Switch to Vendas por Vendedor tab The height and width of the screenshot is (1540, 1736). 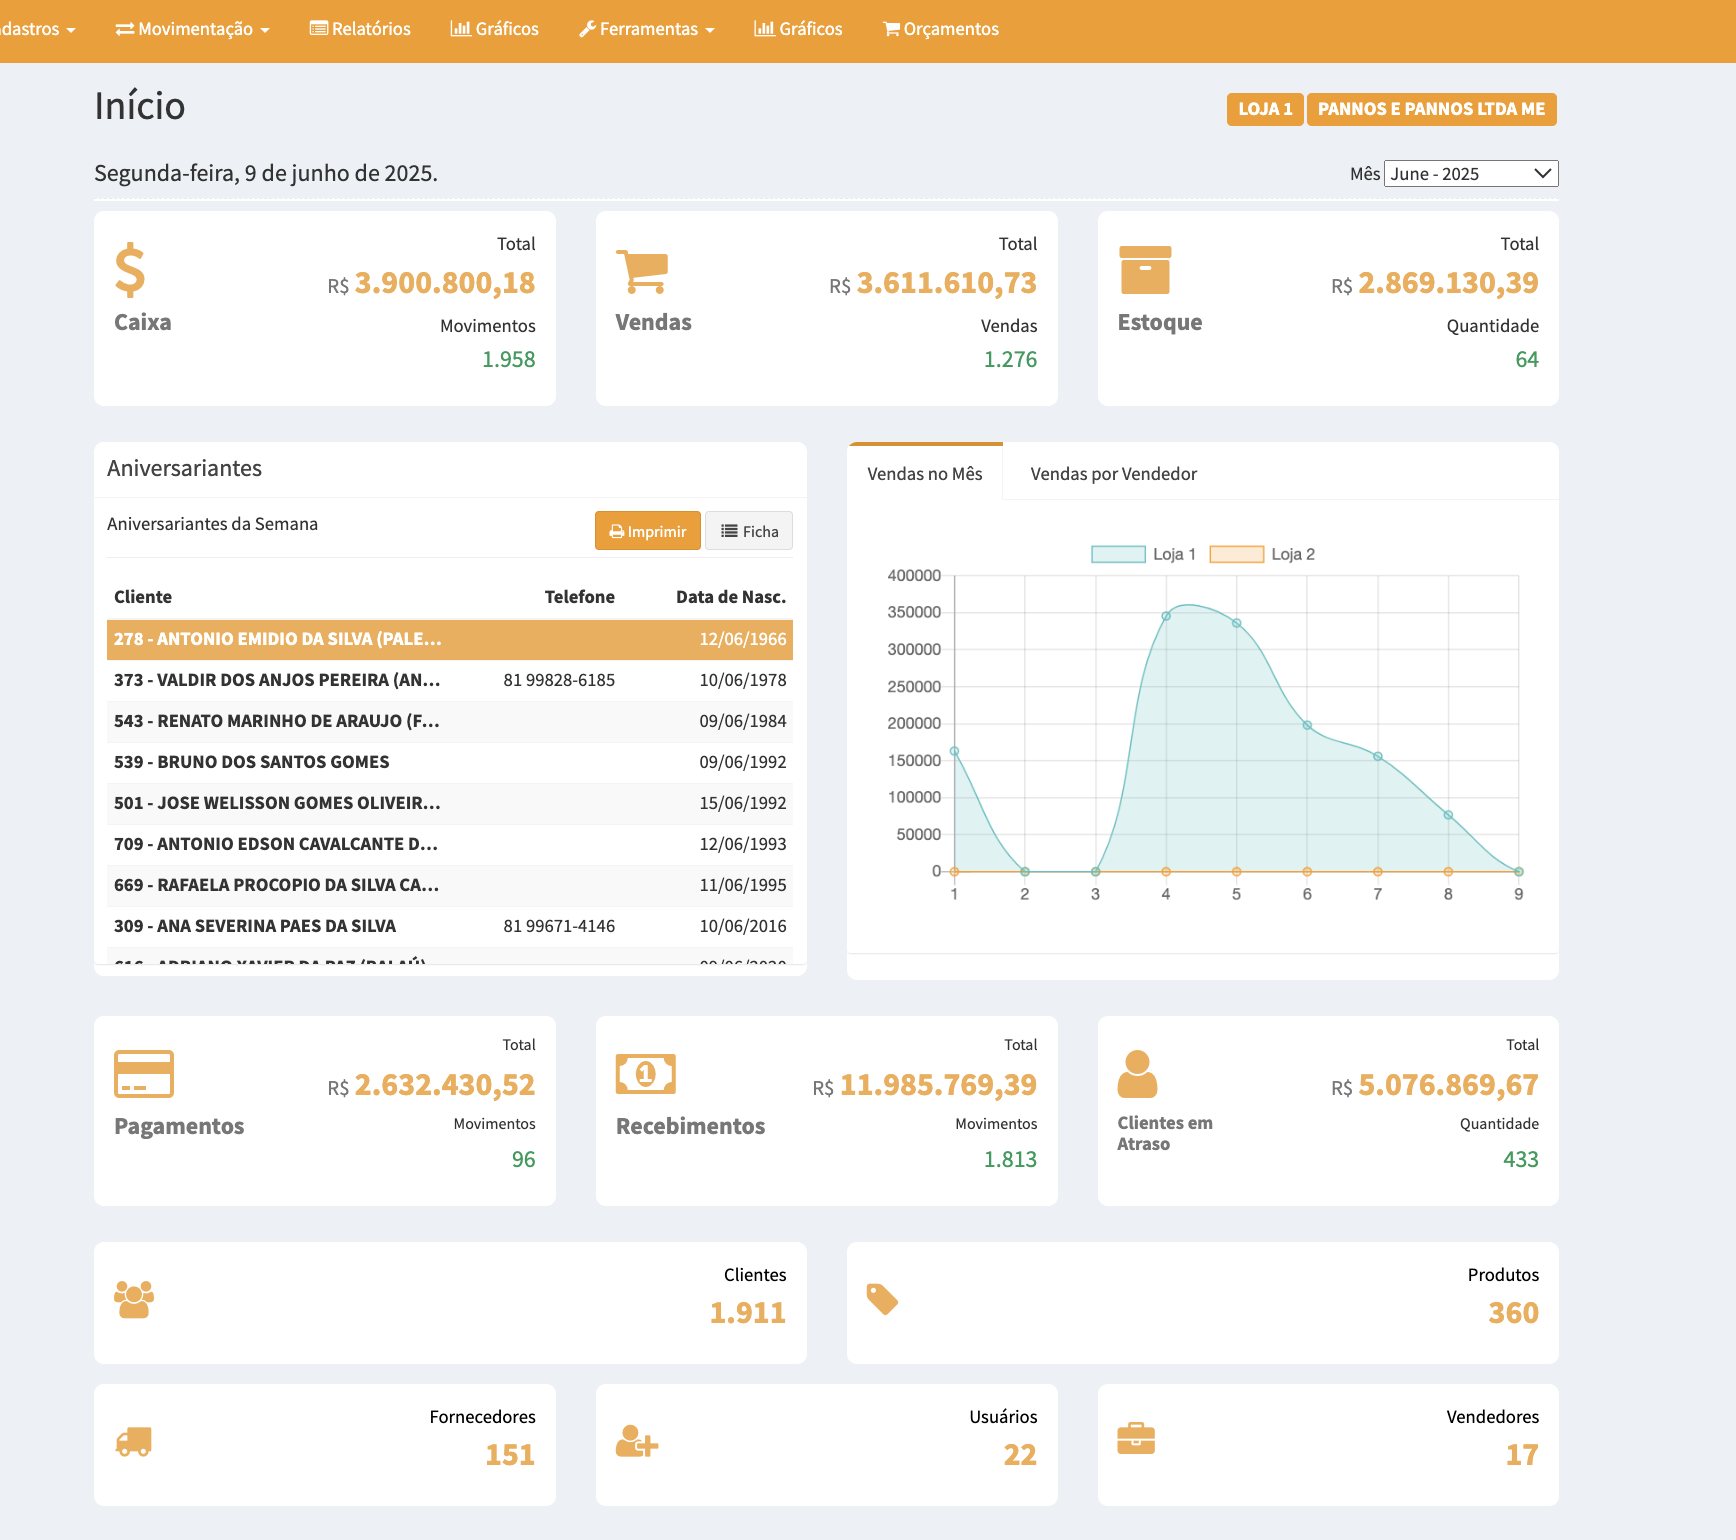click(1113, 474)
